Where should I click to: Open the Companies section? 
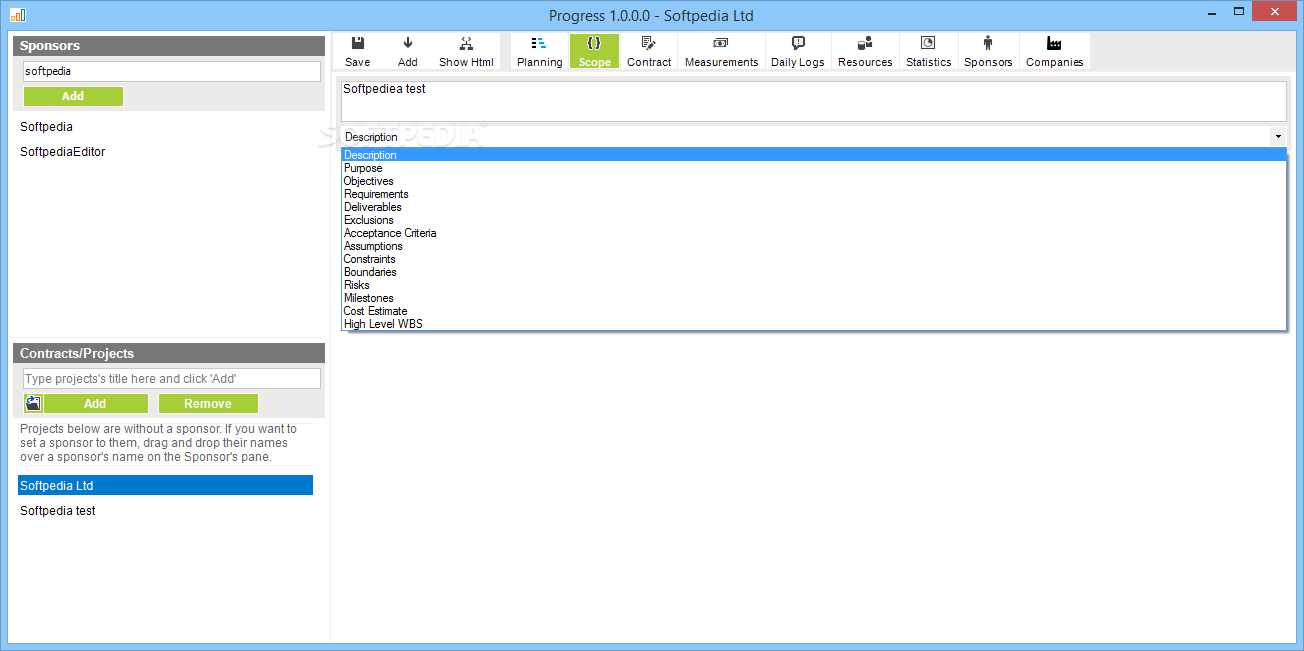coord(1054,52)
